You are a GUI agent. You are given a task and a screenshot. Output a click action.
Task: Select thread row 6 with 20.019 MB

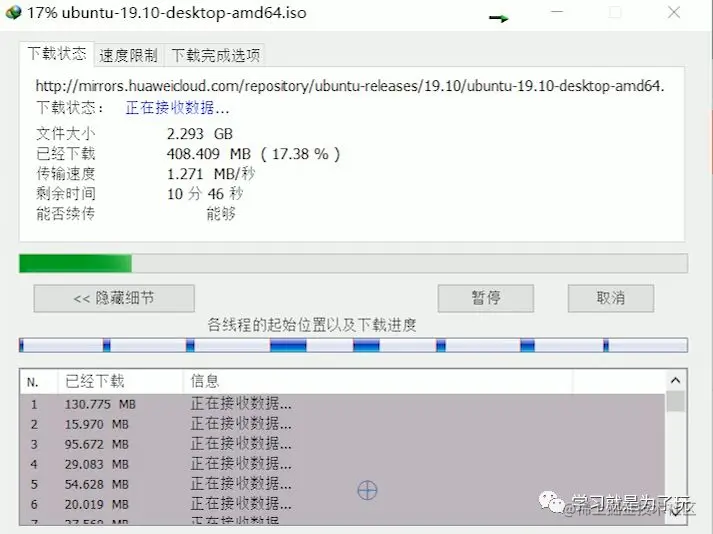click(x=342, y=504)
